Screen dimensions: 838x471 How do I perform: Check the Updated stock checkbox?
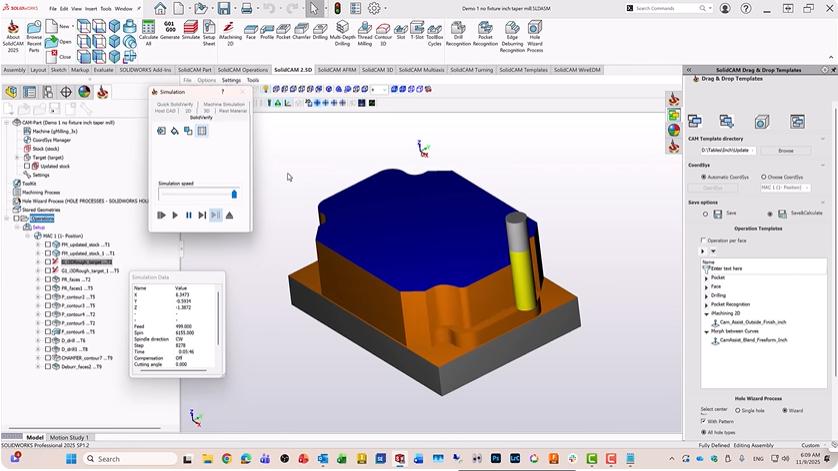(x=27, y=166)
